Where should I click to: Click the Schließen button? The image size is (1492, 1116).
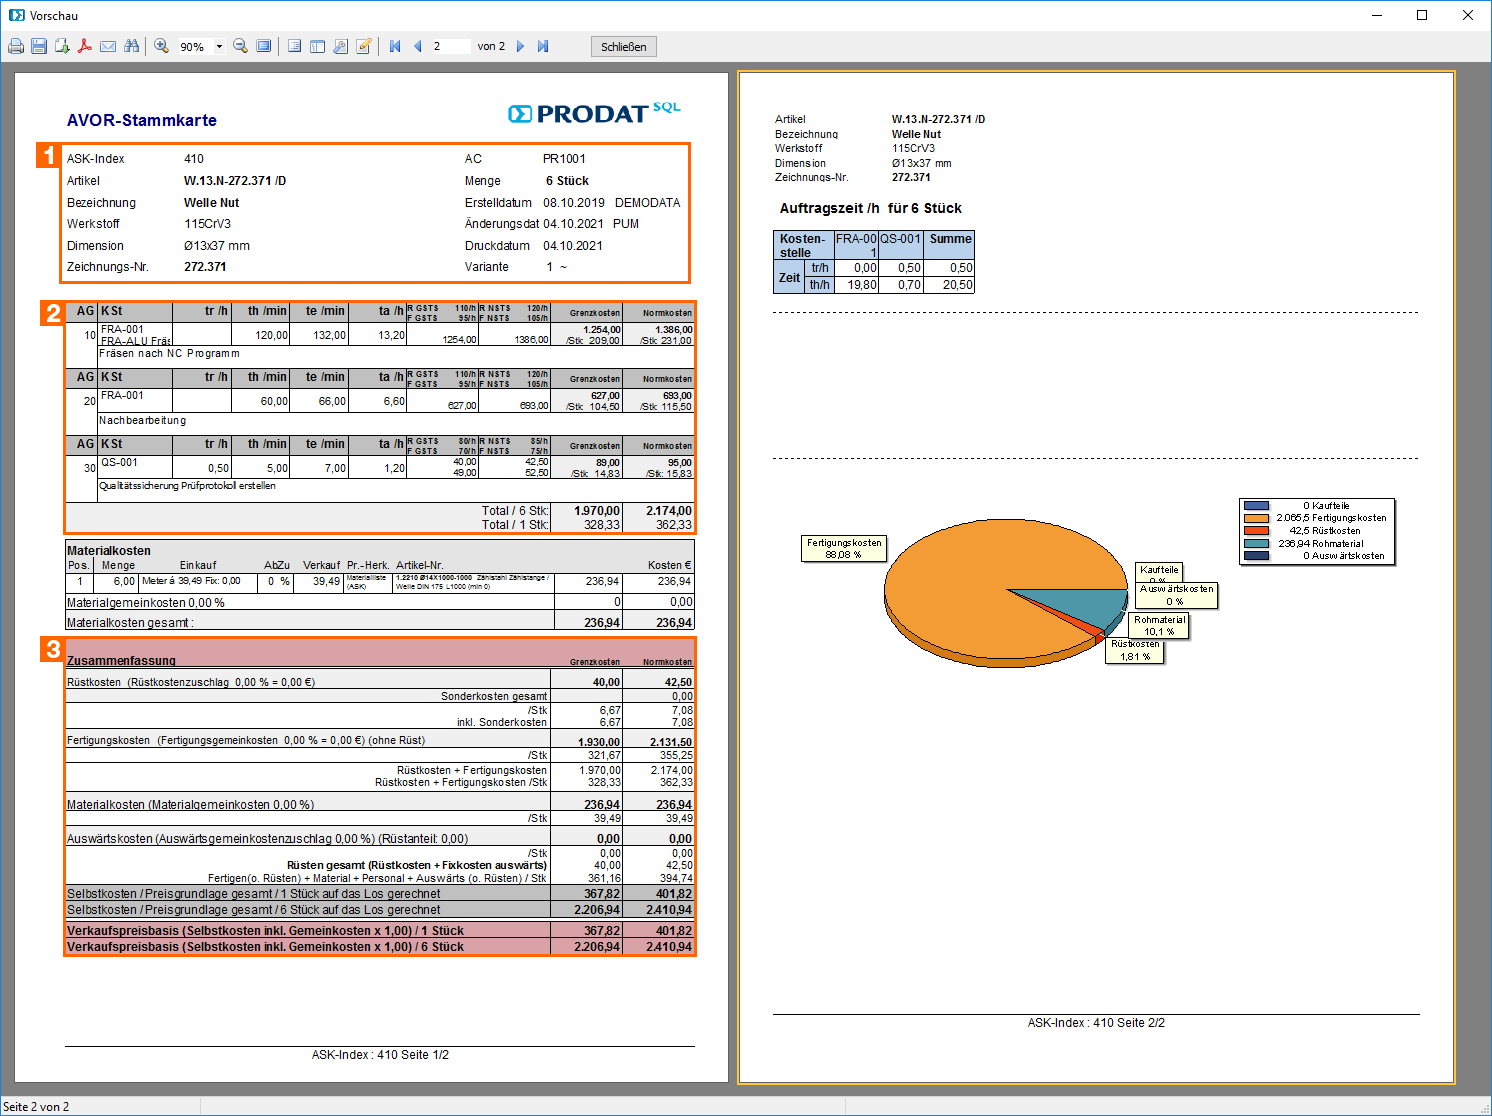(x=624, y=47)
